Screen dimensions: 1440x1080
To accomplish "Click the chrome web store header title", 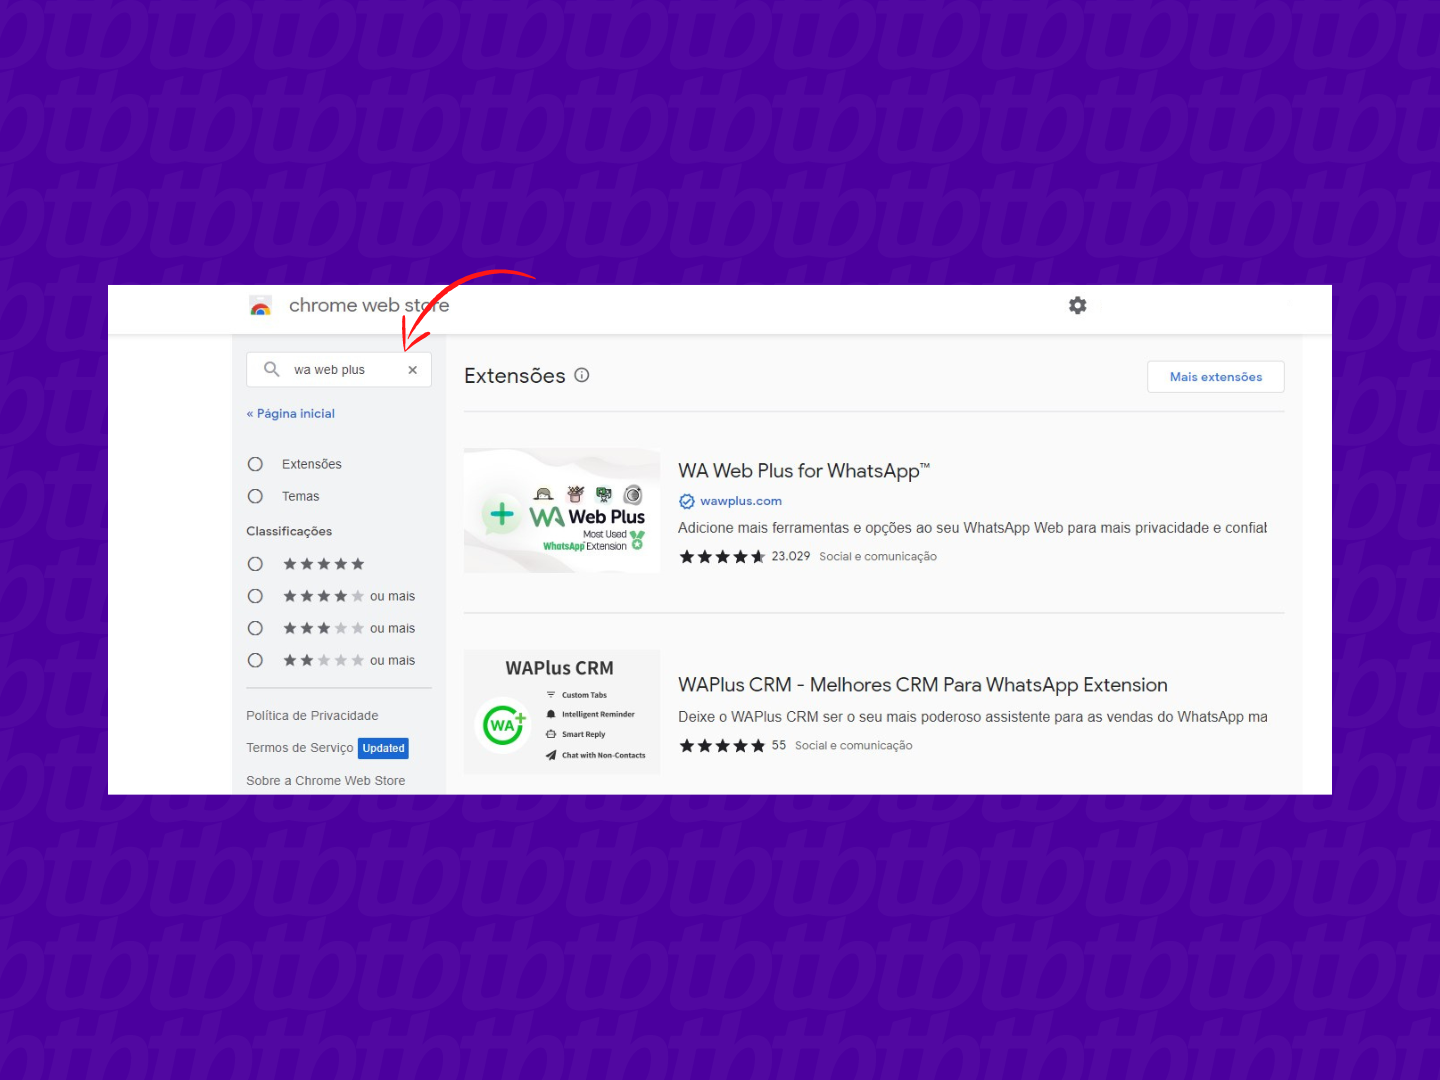I will pyautogui.click(x=369, y=305).
